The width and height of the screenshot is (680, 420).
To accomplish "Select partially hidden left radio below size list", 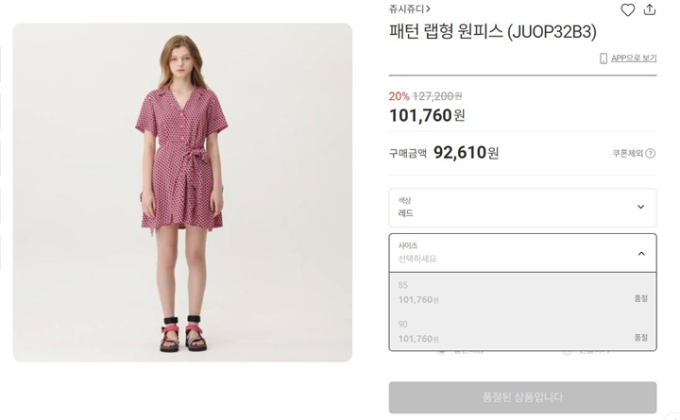I will coord(441,352).
